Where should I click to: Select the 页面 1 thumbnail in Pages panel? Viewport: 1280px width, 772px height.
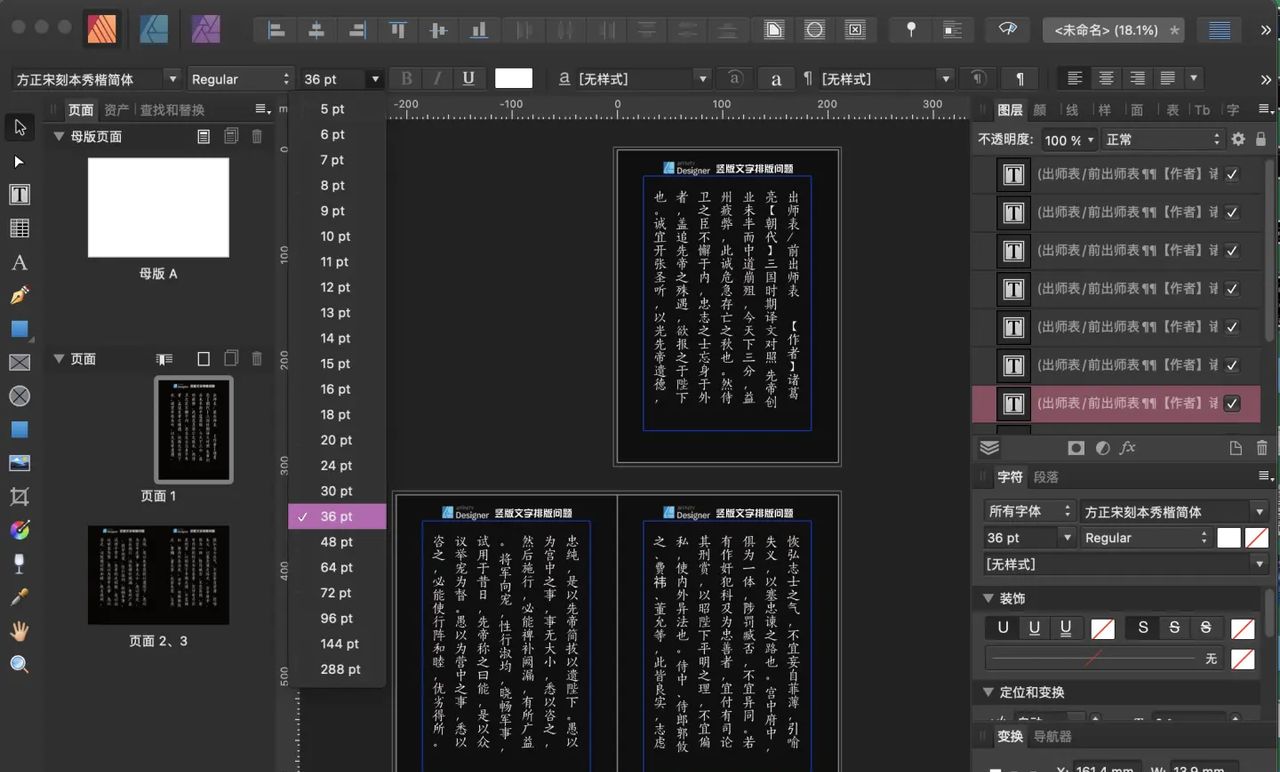(x=192, y=430)
